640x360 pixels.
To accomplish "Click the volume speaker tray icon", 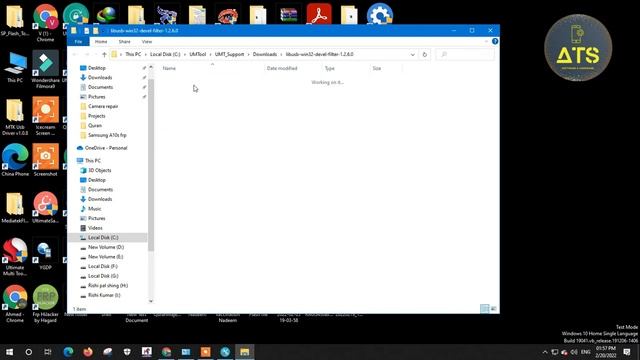I will tap(574, 352).
